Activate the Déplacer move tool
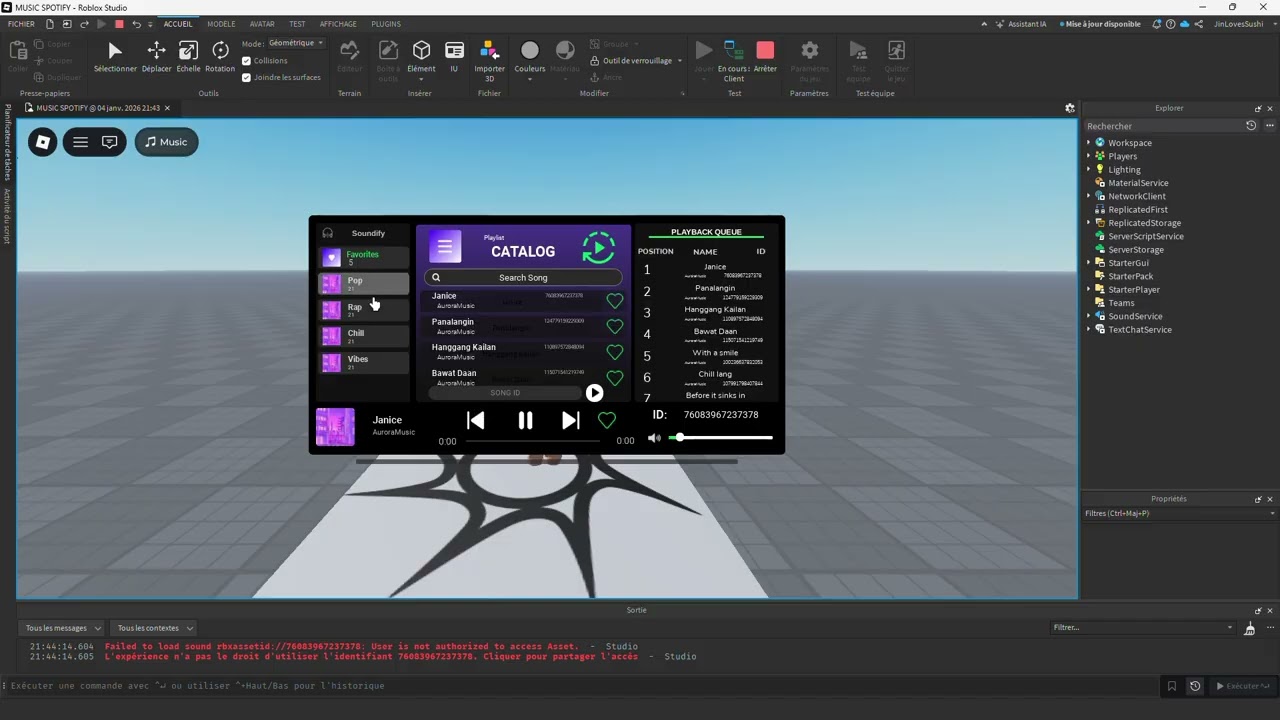 [x=156, y=57]
